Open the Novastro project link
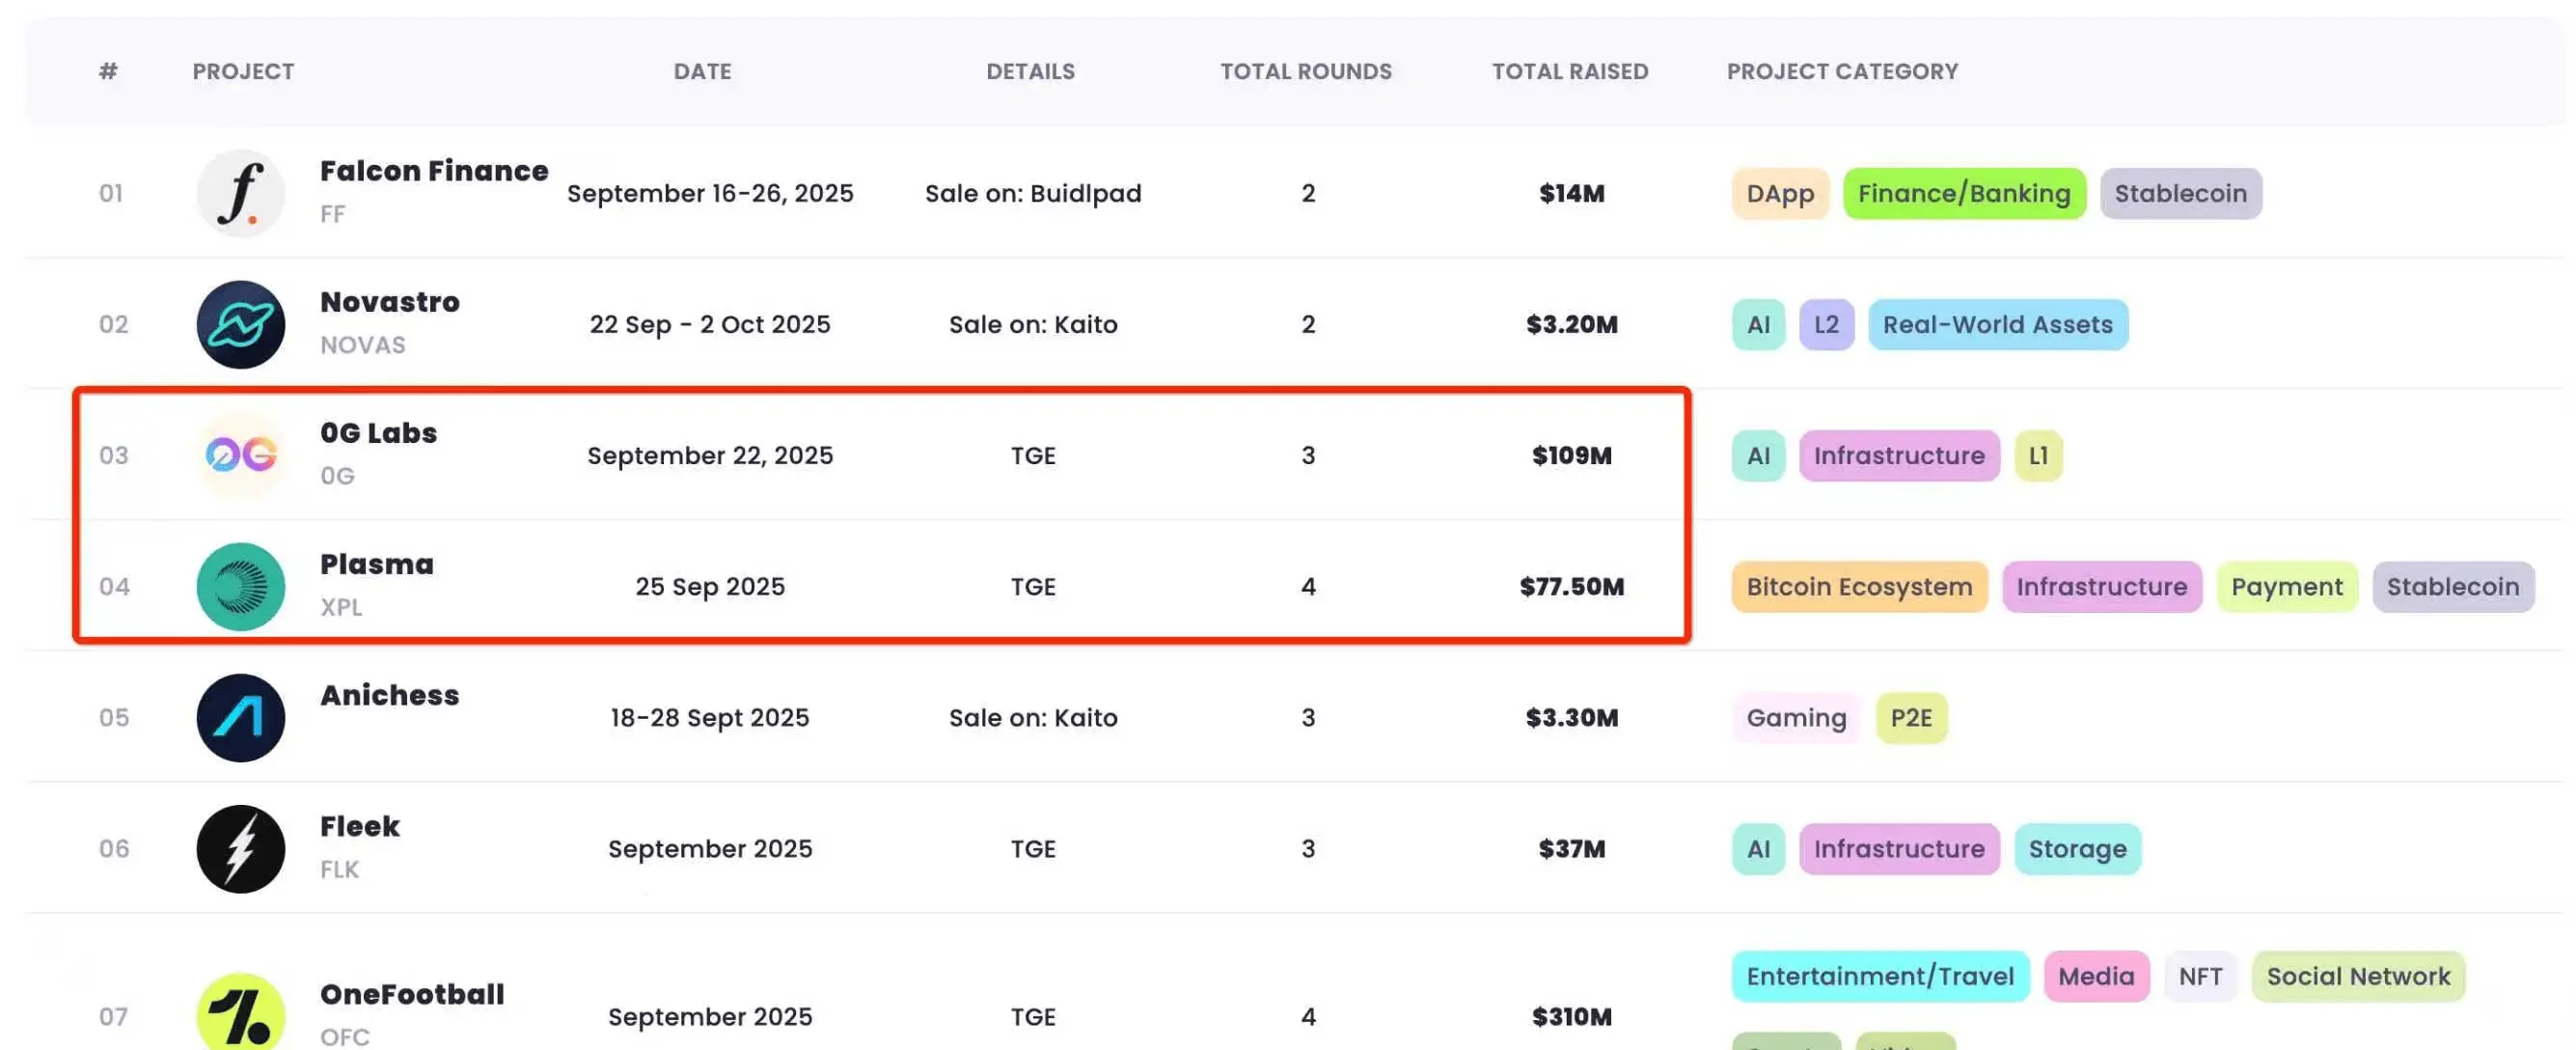2576x1050 pixels. tap(390, 302)
